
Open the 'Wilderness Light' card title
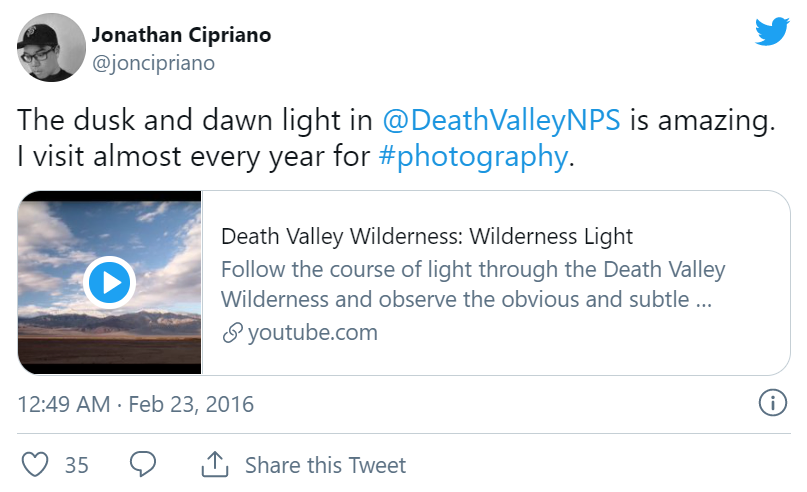pyautogui.click(x=427, y=237)
